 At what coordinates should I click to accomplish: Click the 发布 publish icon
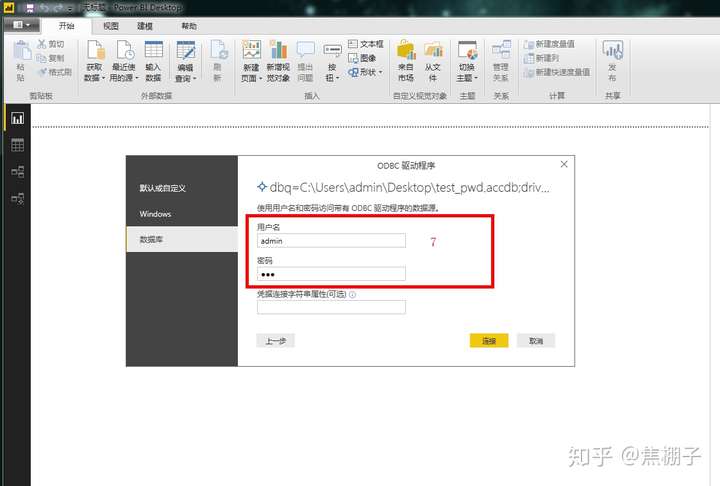coord(613,51)
